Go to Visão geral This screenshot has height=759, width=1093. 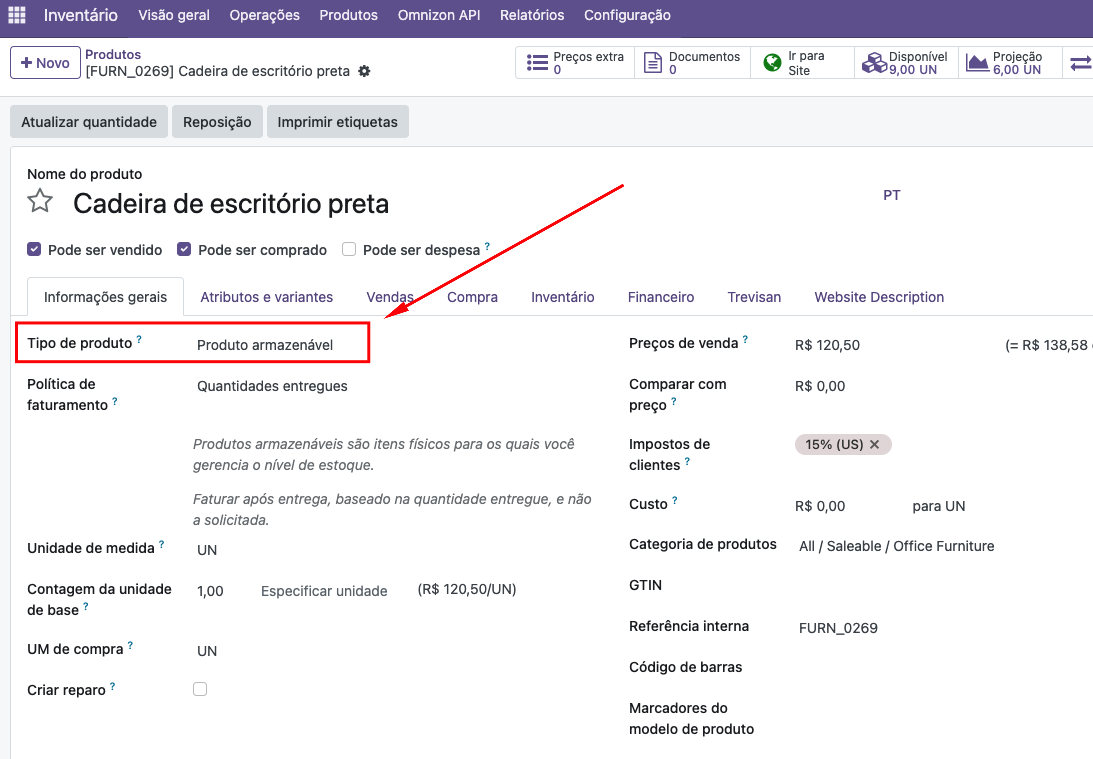(x=174, y=15)
